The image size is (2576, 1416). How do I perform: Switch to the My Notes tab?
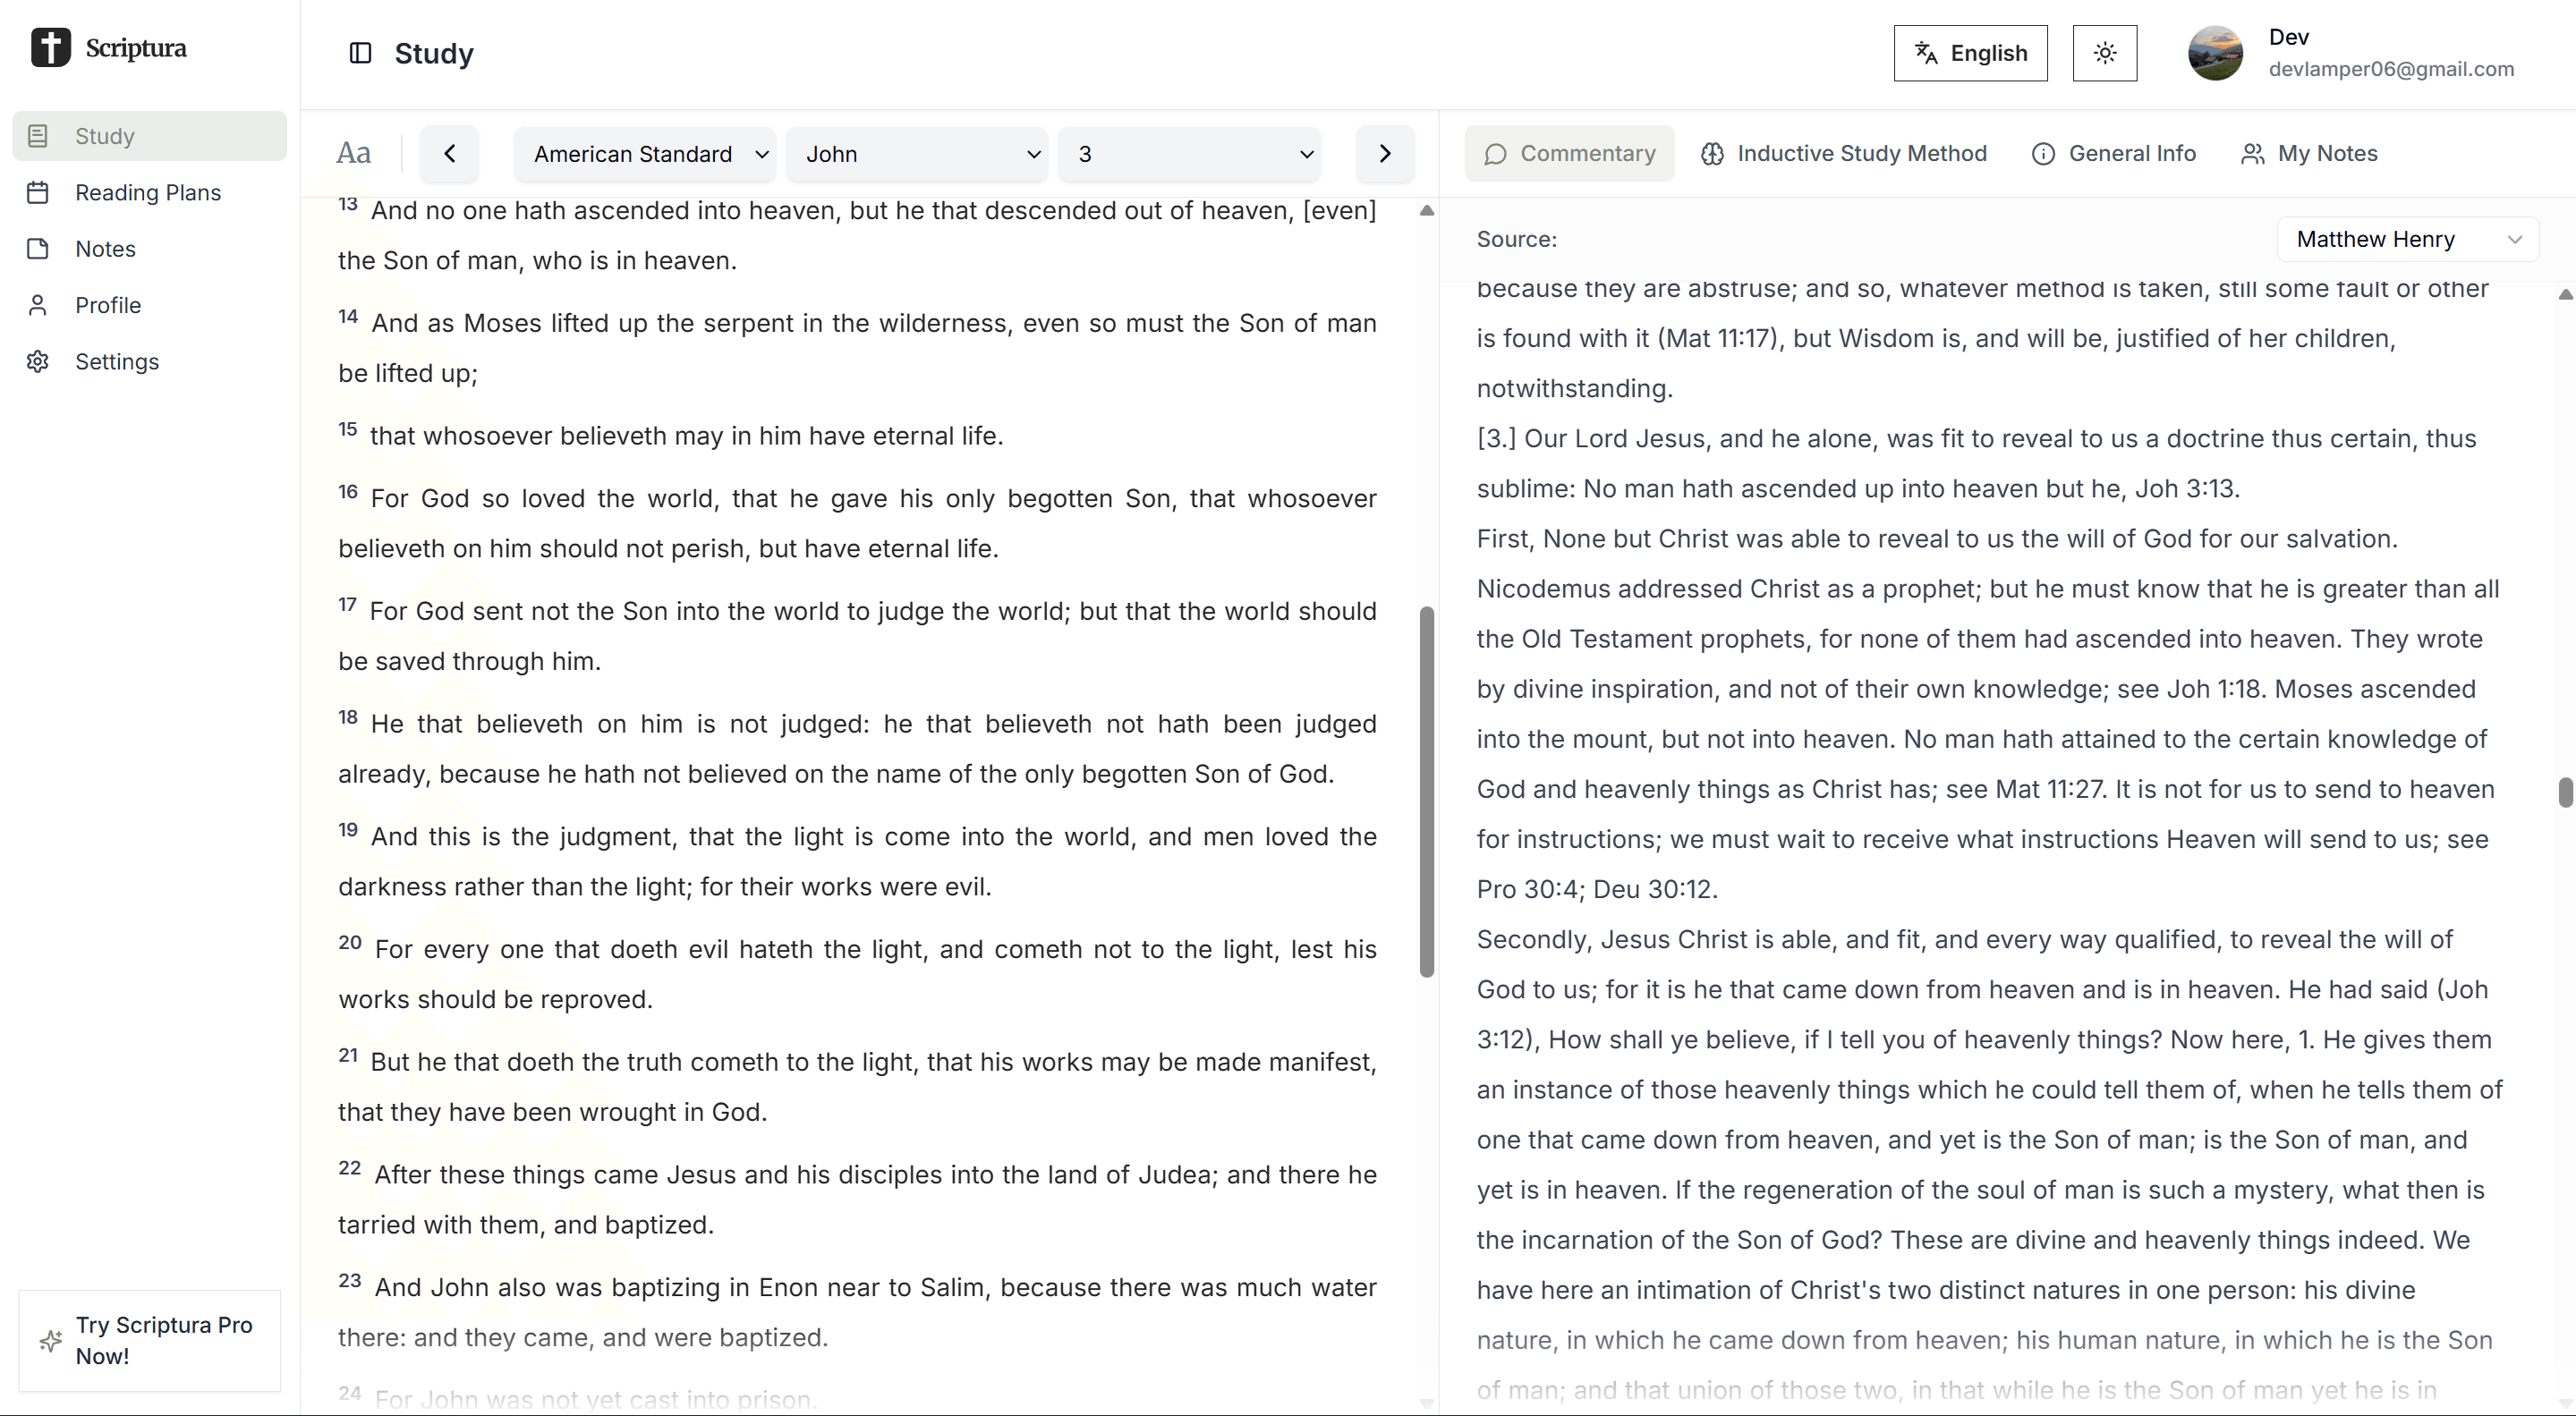pos(2309,153)
